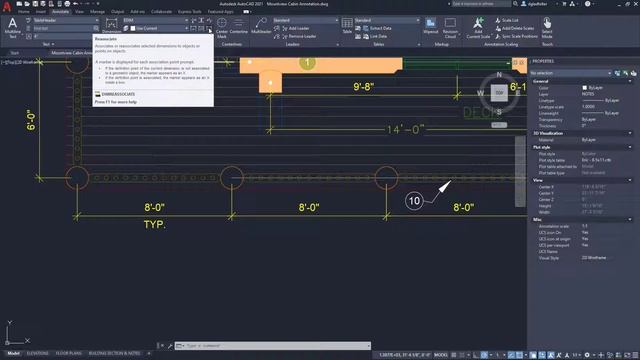Toggle grid display in status bar
Screen dimensions: 640x360
(x=454, y=355)
